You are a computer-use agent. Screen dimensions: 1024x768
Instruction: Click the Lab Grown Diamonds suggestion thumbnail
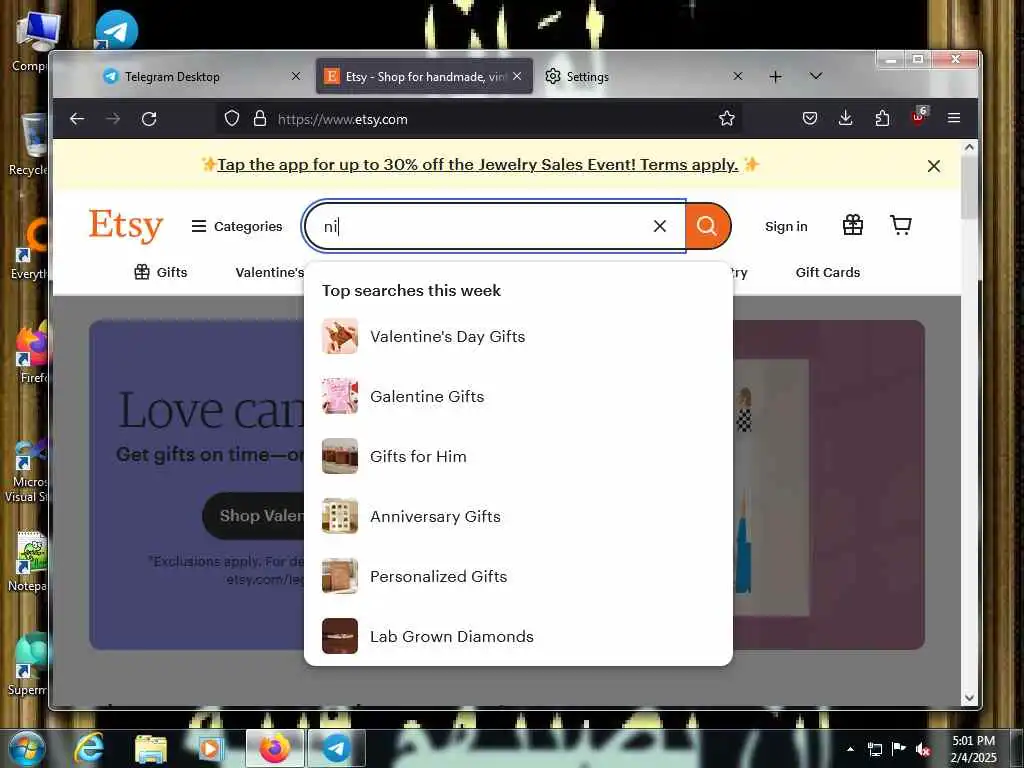pos(340,636)
